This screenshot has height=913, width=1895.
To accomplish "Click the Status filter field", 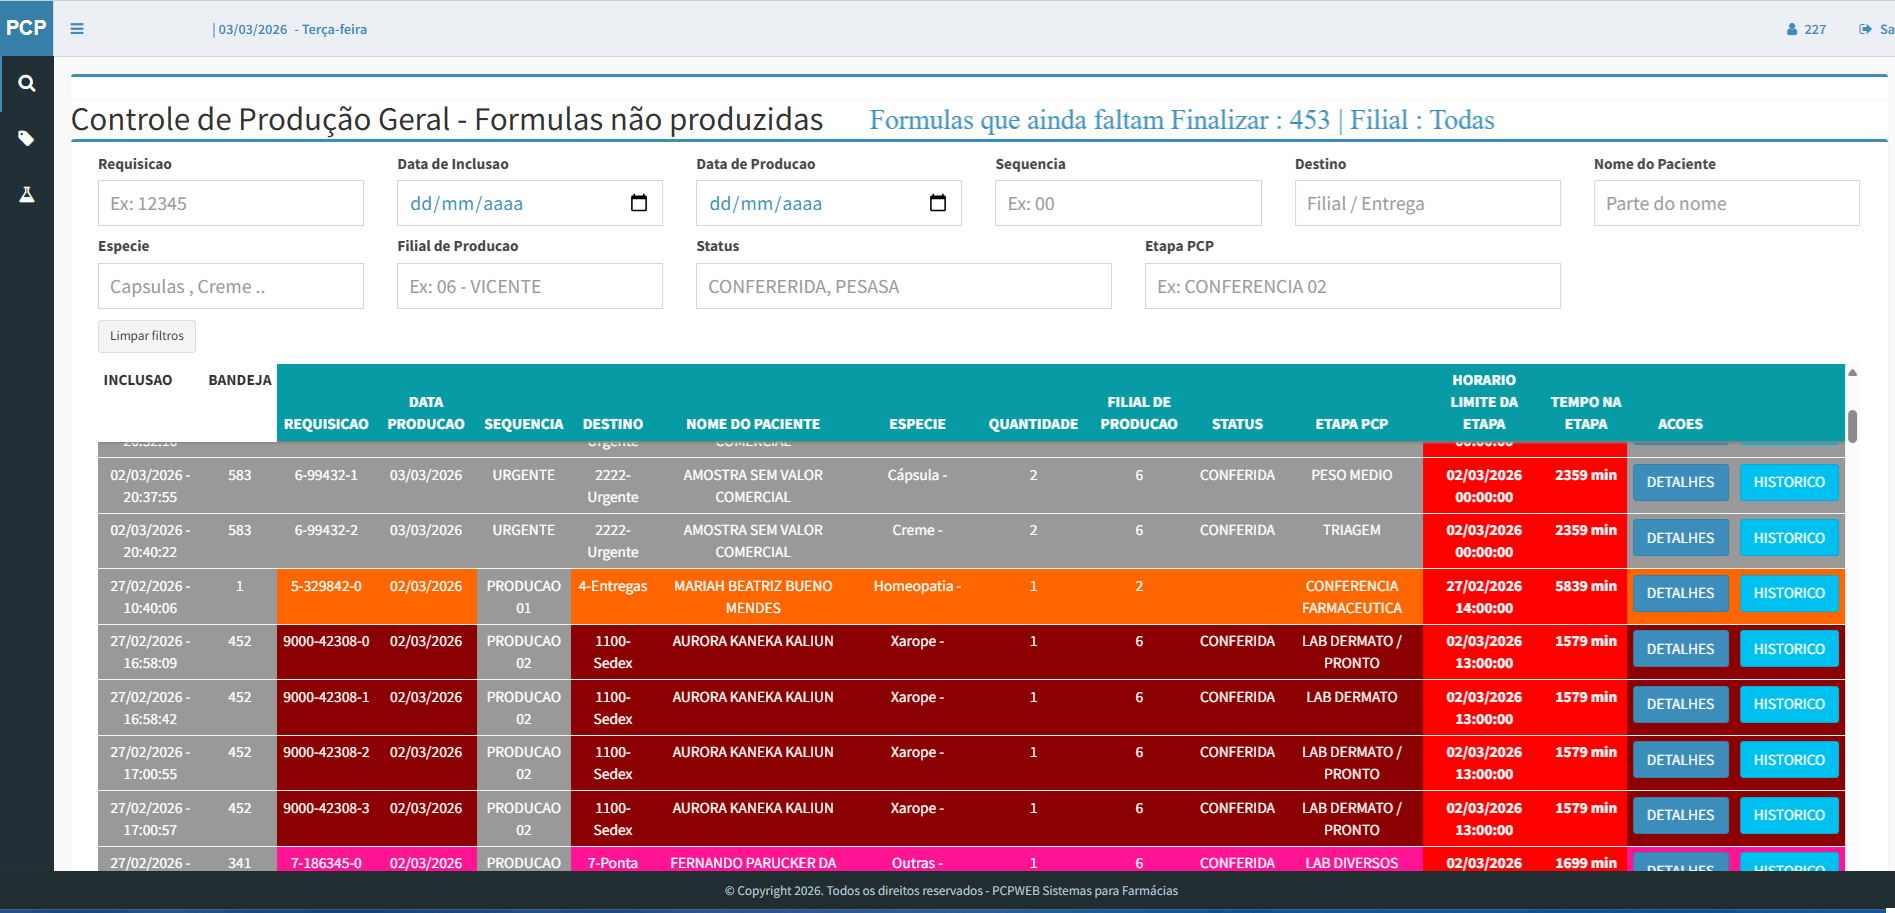I will pos(903,286).
